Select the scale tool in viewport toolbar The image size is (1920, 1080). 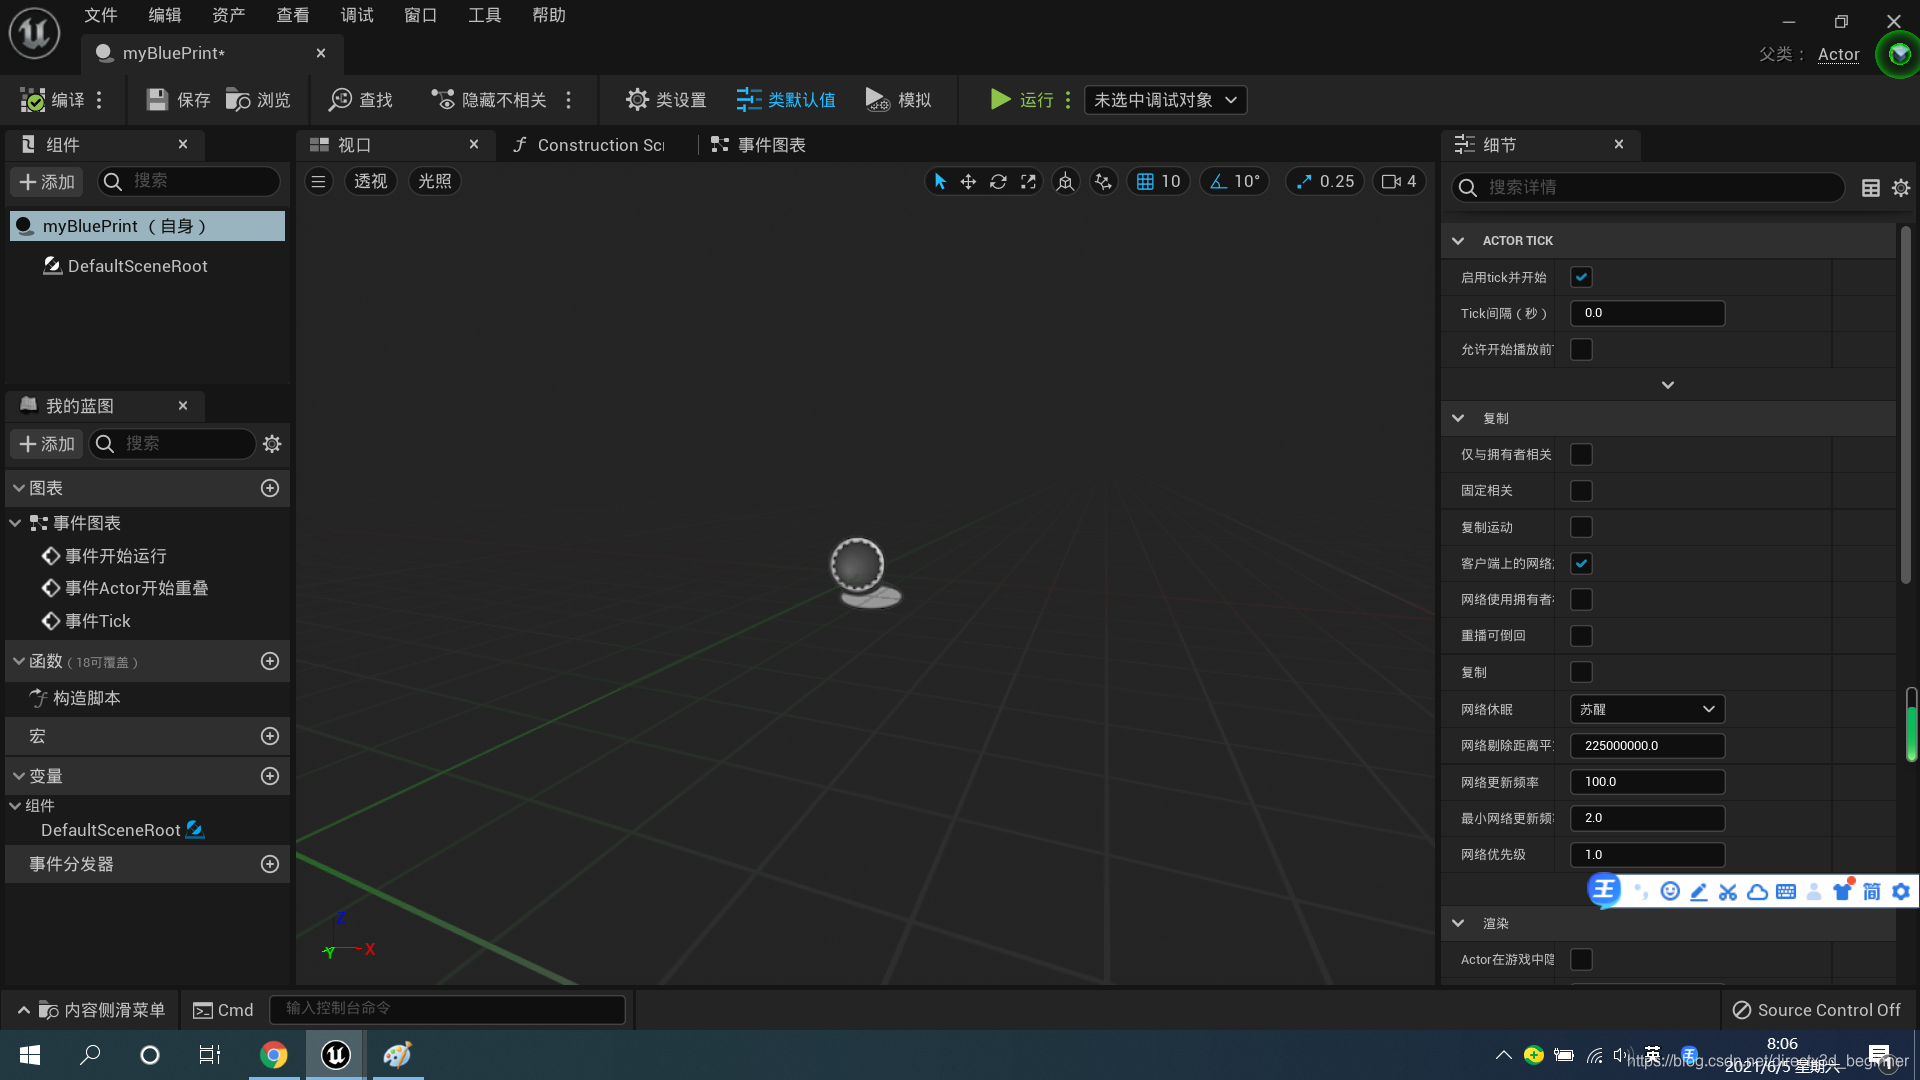[x=1028, y=182]
